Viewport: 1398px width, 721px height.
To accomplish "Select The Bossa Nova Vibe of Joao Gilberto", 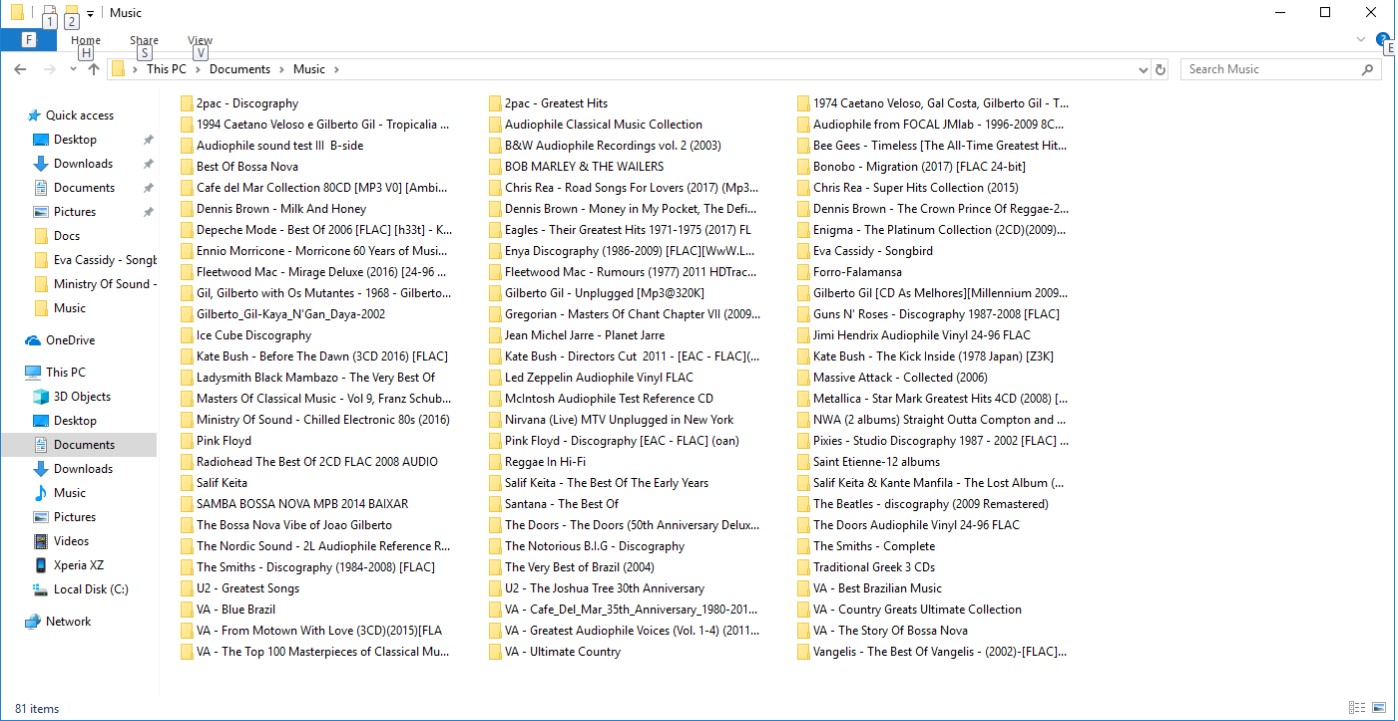I will (x=294, y=525).
